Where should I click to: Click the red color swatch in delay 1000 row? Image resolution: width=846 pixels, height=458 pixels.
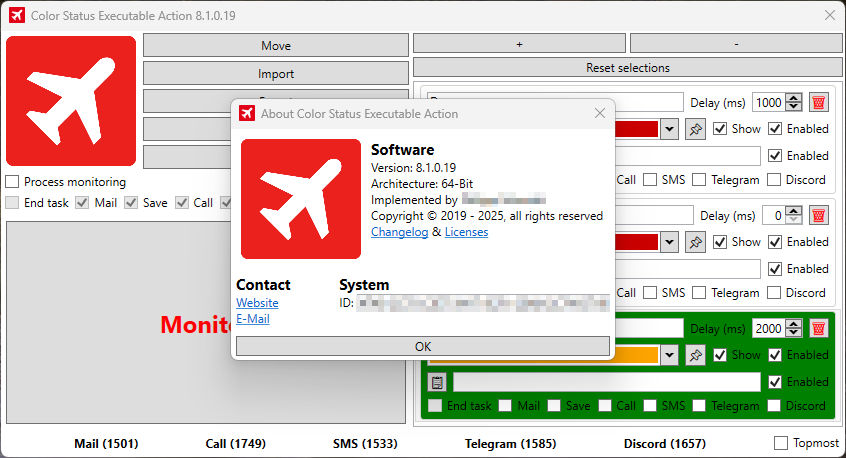(636, 129)
